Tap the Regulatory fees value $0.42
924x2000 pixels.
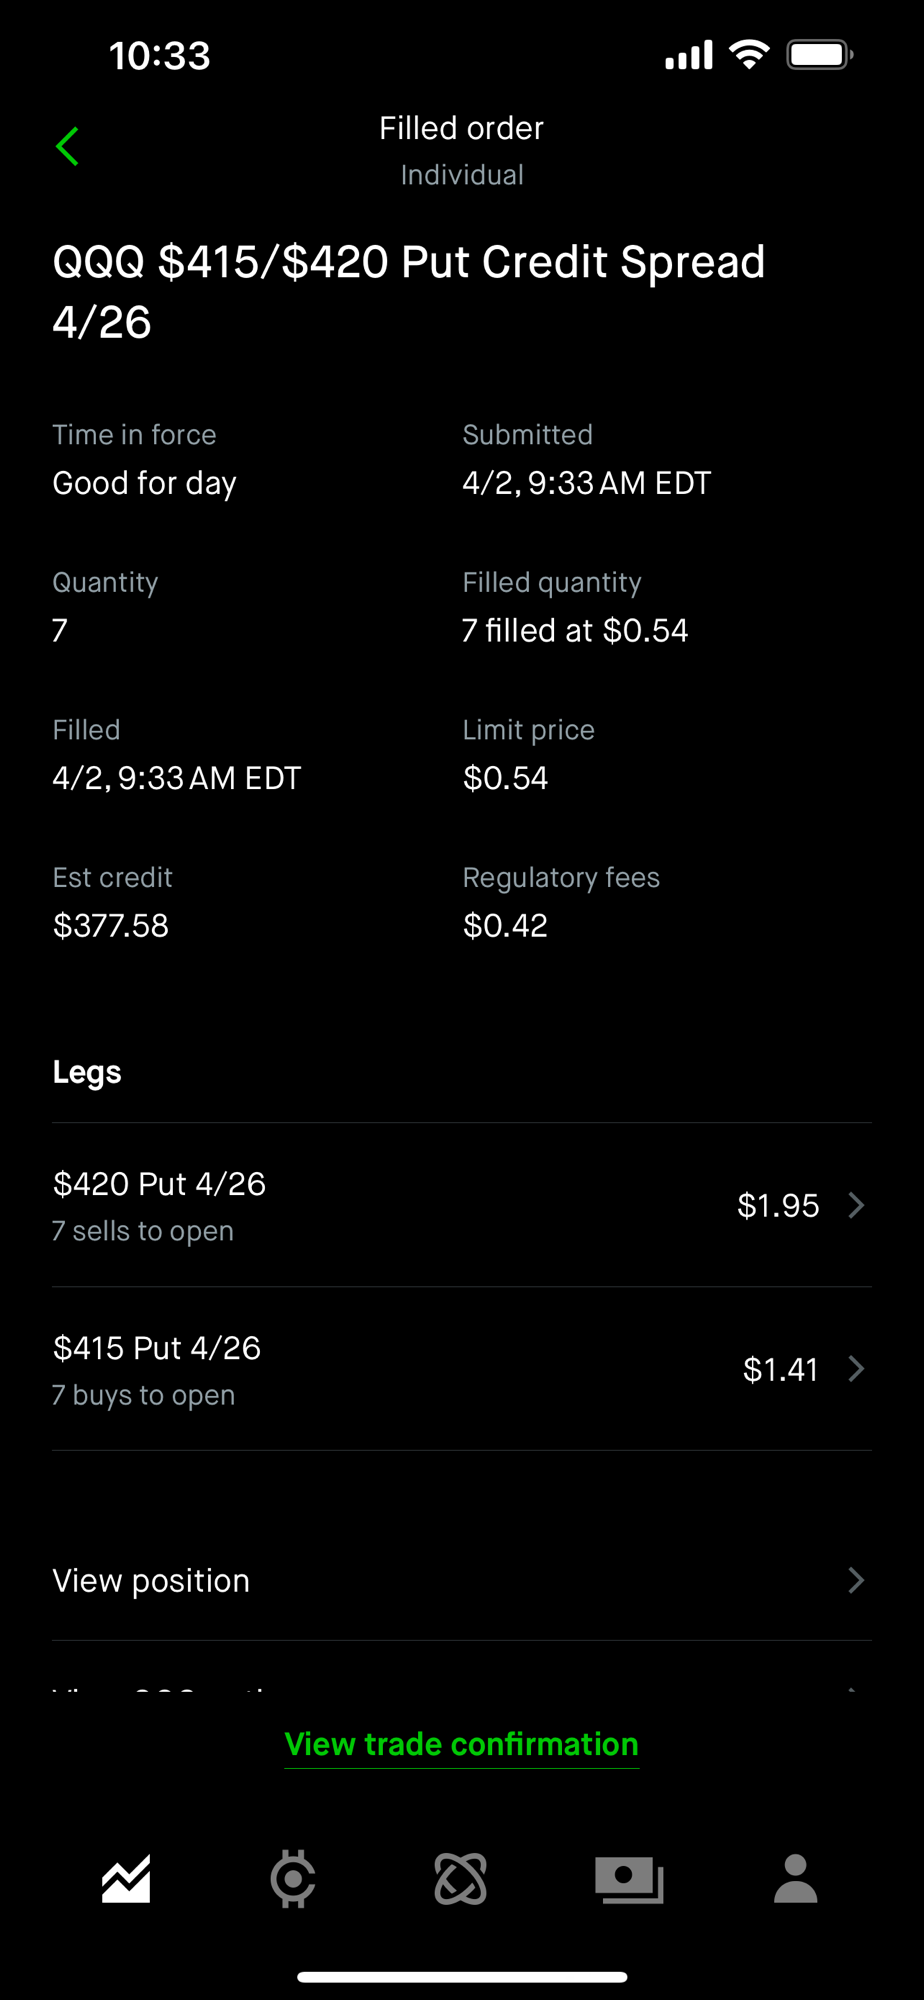click(x=505, y=926)
